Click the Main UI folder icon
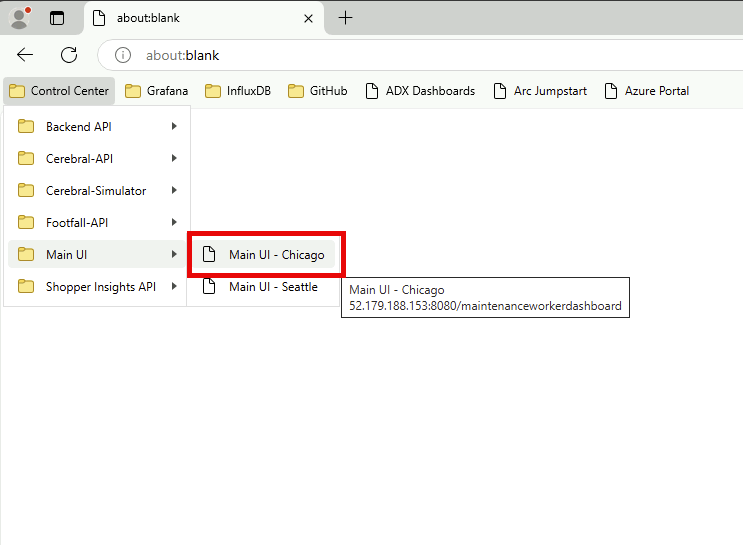The image size is (743, 545). pyautogui.click(x=26, y=254)
